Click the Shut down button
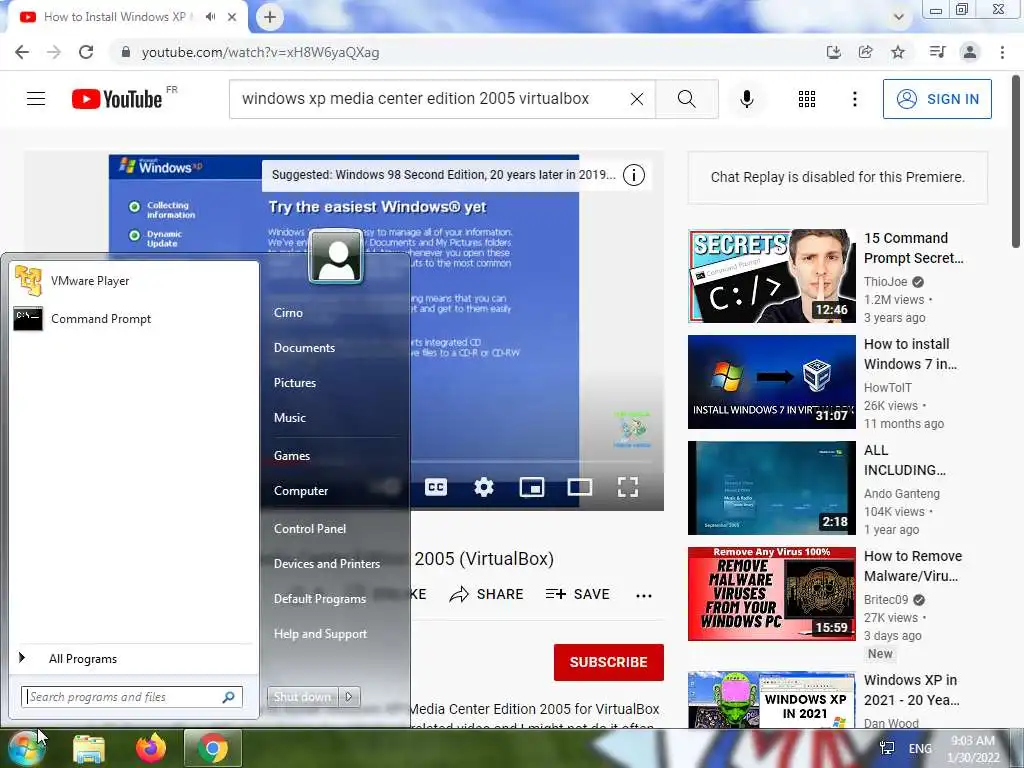This screenshot has height=768, width=1024. 302,697
